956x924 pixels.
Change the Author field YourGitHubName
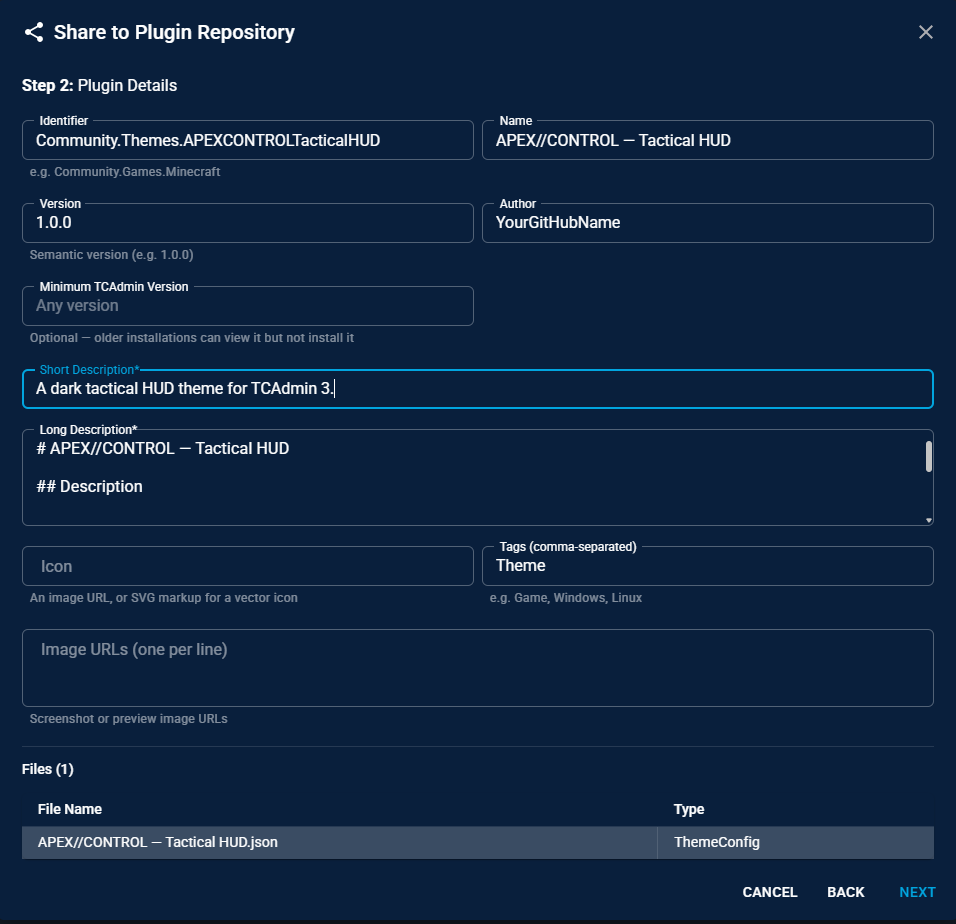point(707,223)
